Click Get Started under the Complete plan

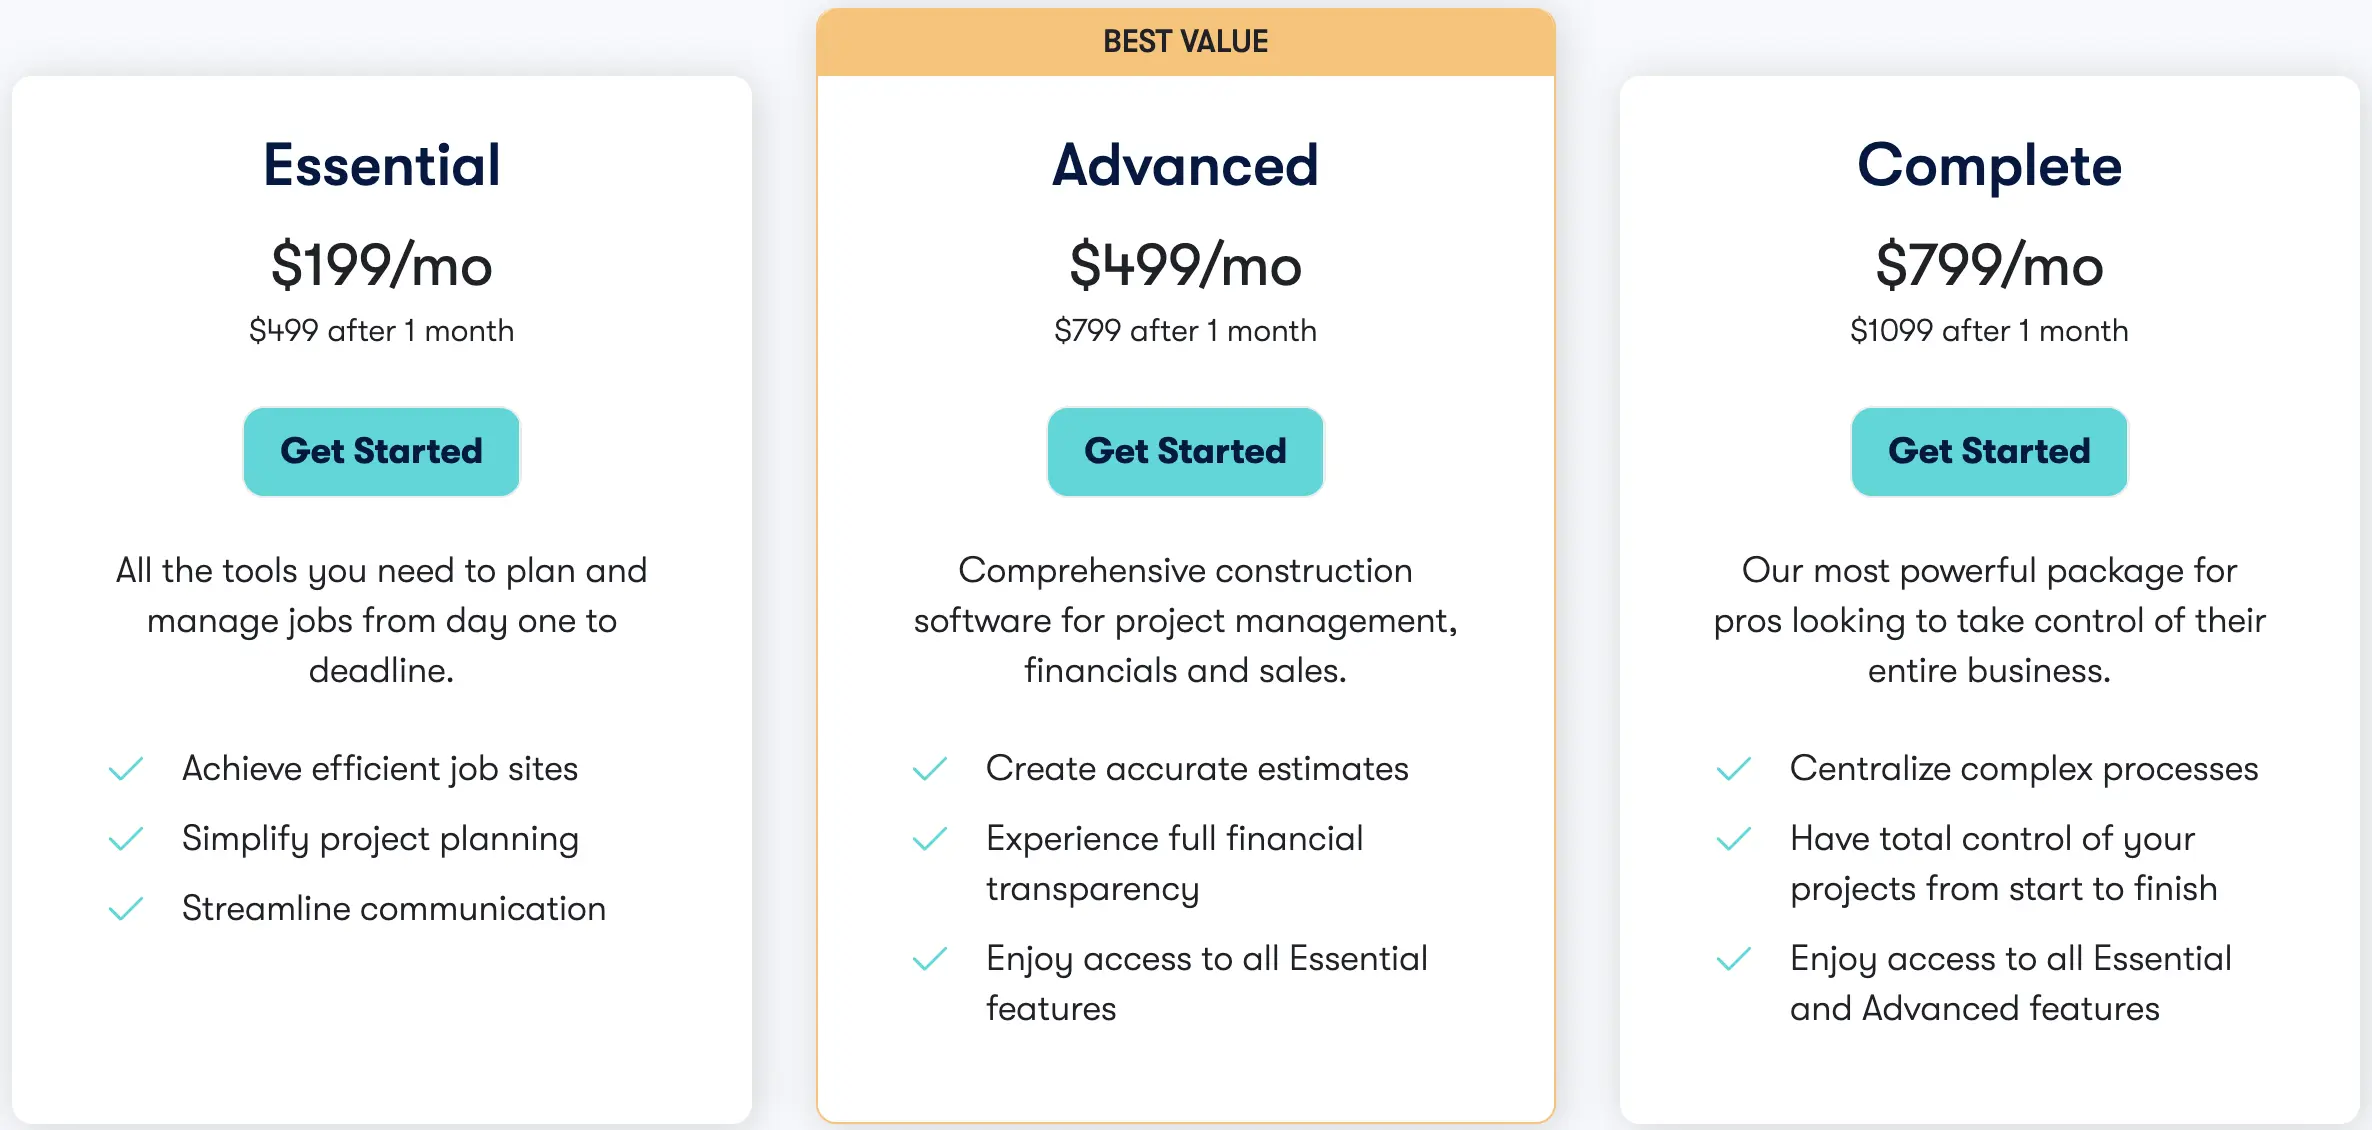pyautogui.click(x=1988, y=451)
